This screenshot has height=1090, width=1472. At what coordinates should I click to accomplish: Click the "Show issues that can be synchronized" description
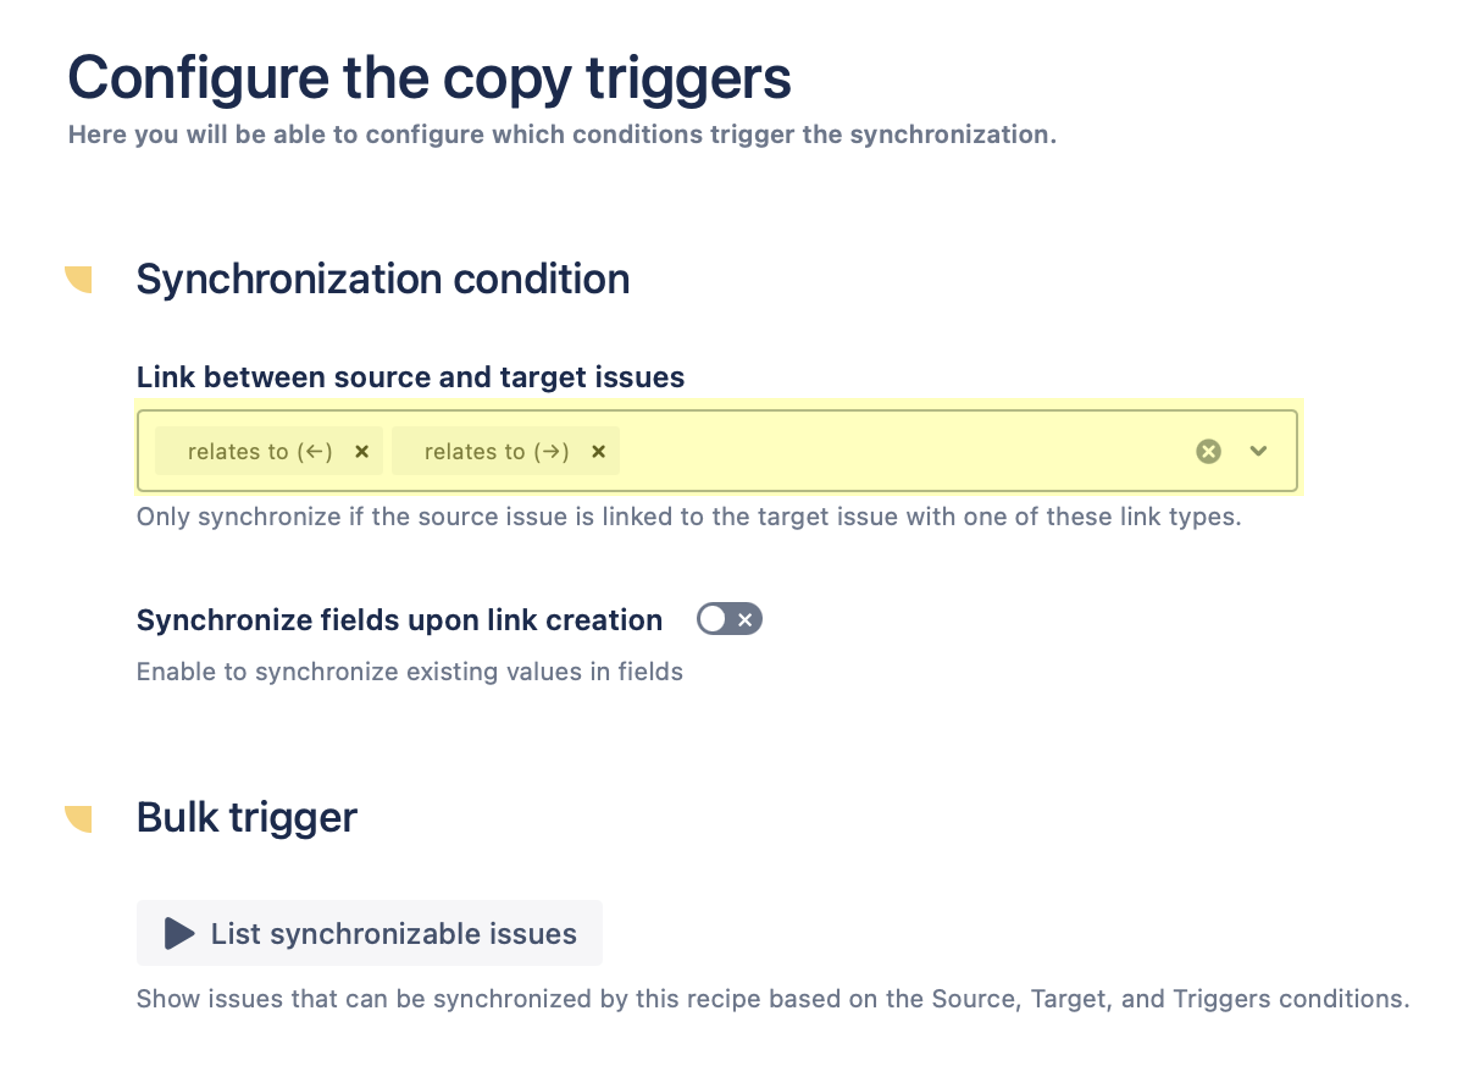click(772, 999)
